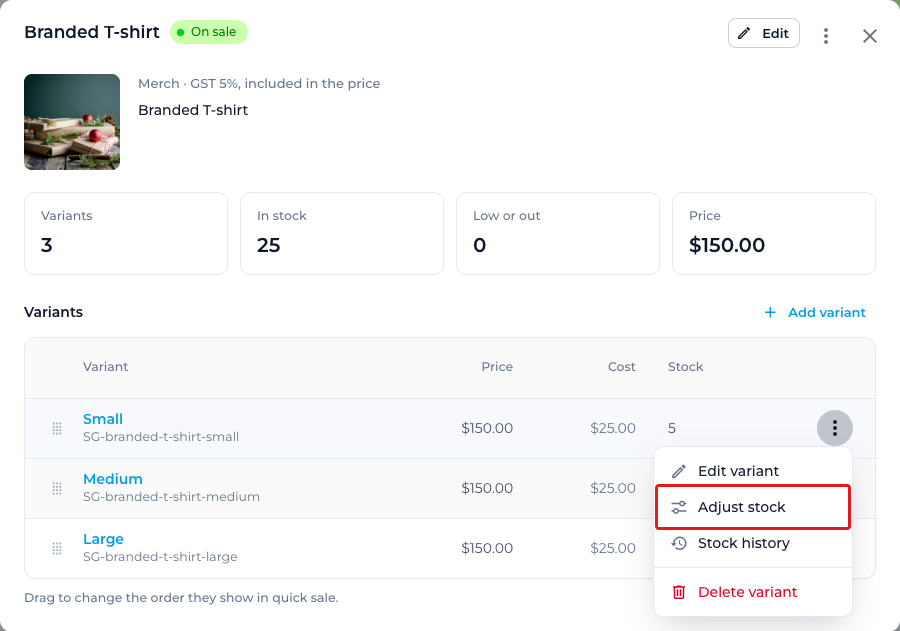Click the Small variant $150.00 price
This screenshot has width=900, height=631.
click(x=487, y=428)
